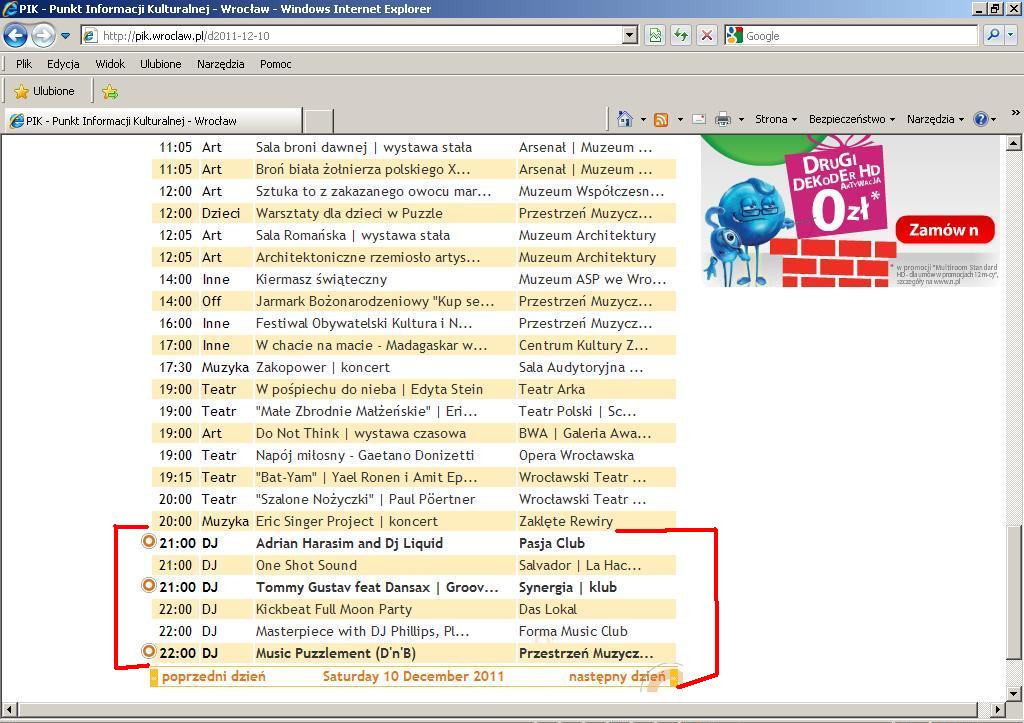Click the Refresh page icon
The image size is (1024, 723).
pyautogui.click(x=681, y=35)
